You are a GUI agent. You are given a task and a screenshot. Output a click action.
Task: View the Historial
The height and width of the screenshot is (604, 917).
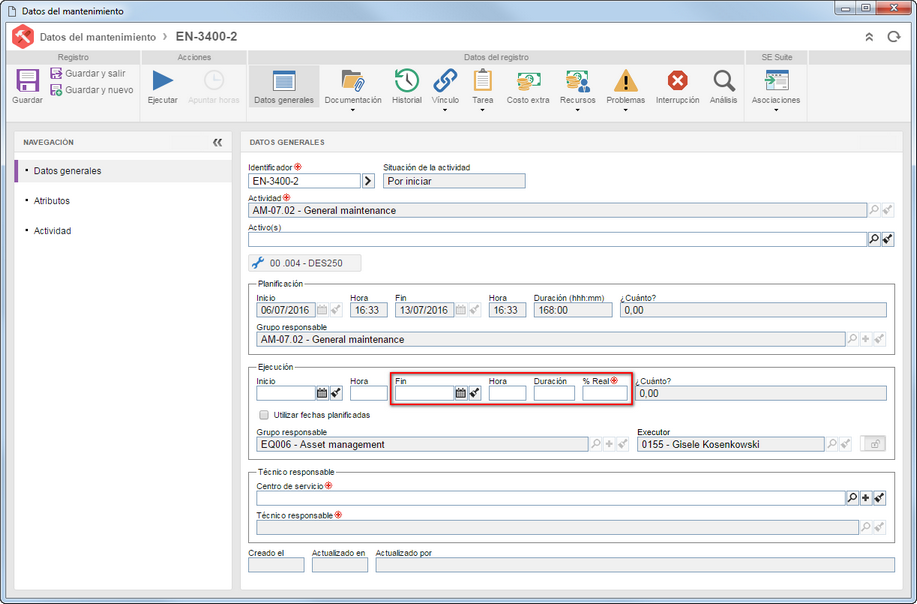[x=406, y=87]
